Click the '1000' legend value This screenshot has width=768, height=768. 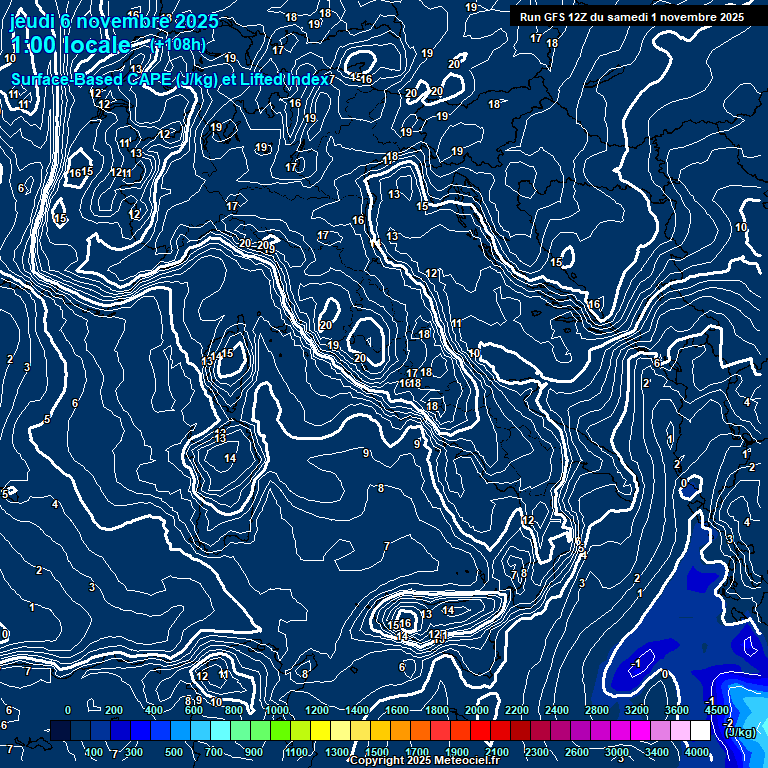277,710
